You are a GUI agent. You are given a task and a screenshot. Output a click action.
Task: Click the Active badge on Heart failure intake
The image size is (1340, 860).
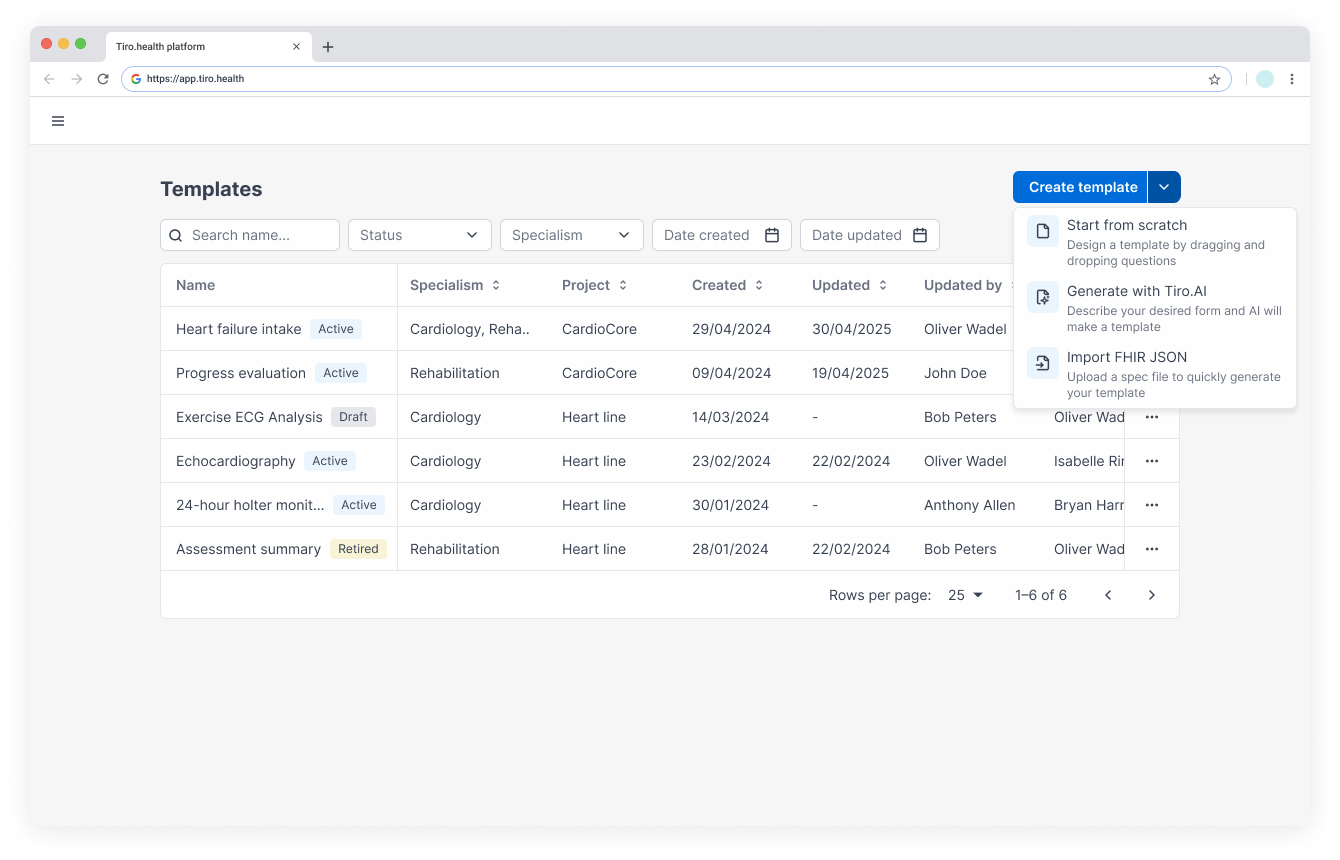pos(336,329)
